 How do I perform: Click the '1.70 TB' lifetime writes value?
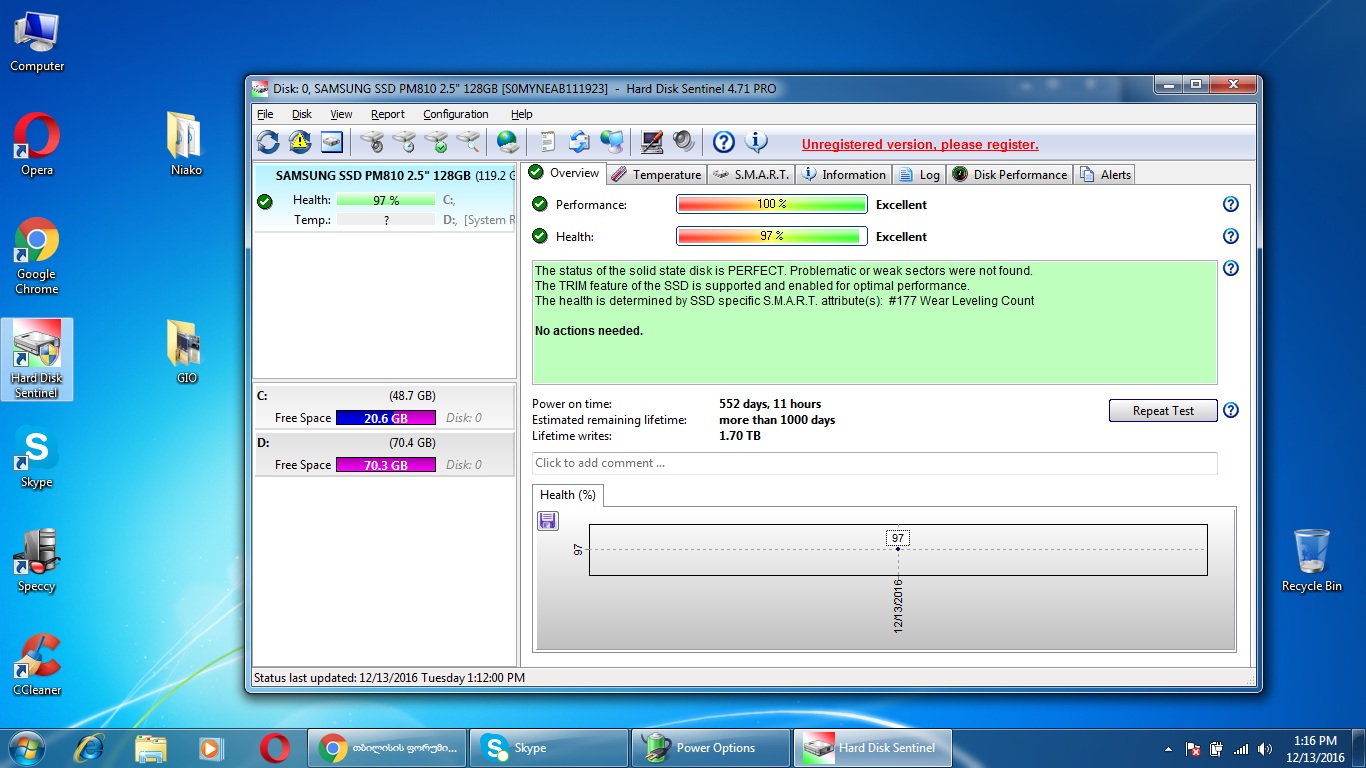[x=740, y=436]
